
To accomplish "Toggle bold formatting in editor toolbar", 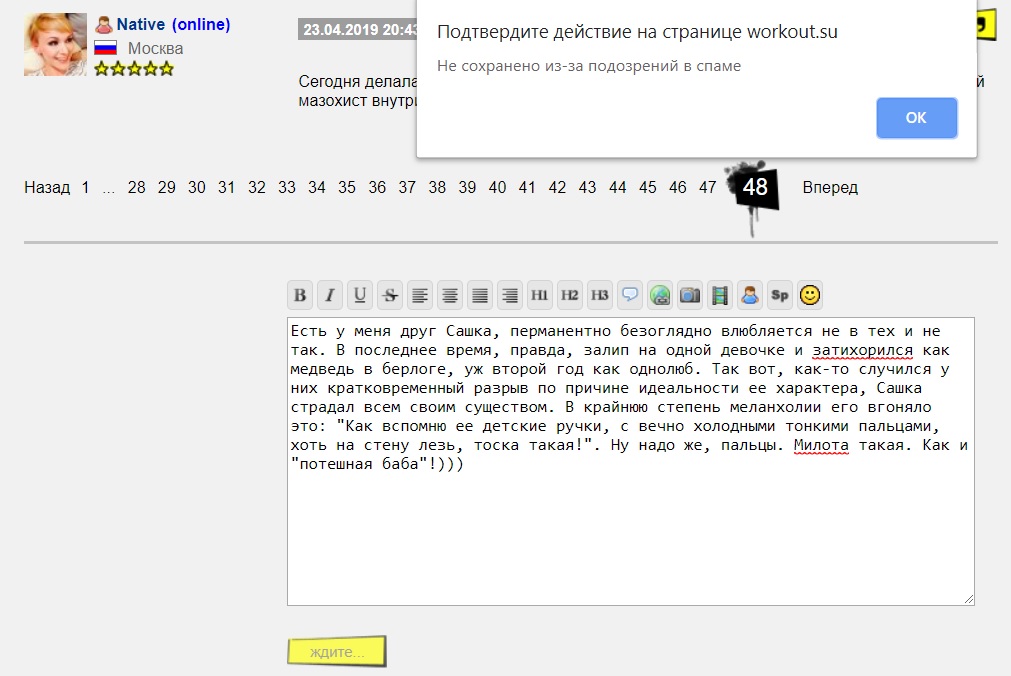I will click(300, 295).
